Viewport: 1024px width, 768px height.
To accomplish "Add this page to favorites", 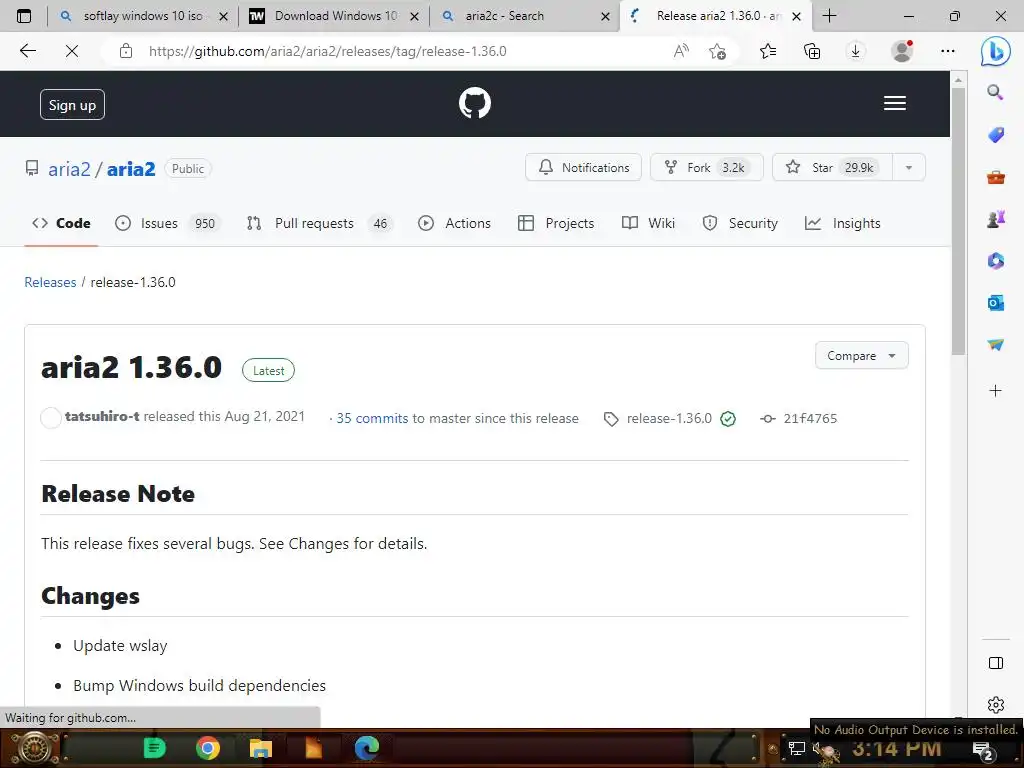I will click(x=717, y=51).
